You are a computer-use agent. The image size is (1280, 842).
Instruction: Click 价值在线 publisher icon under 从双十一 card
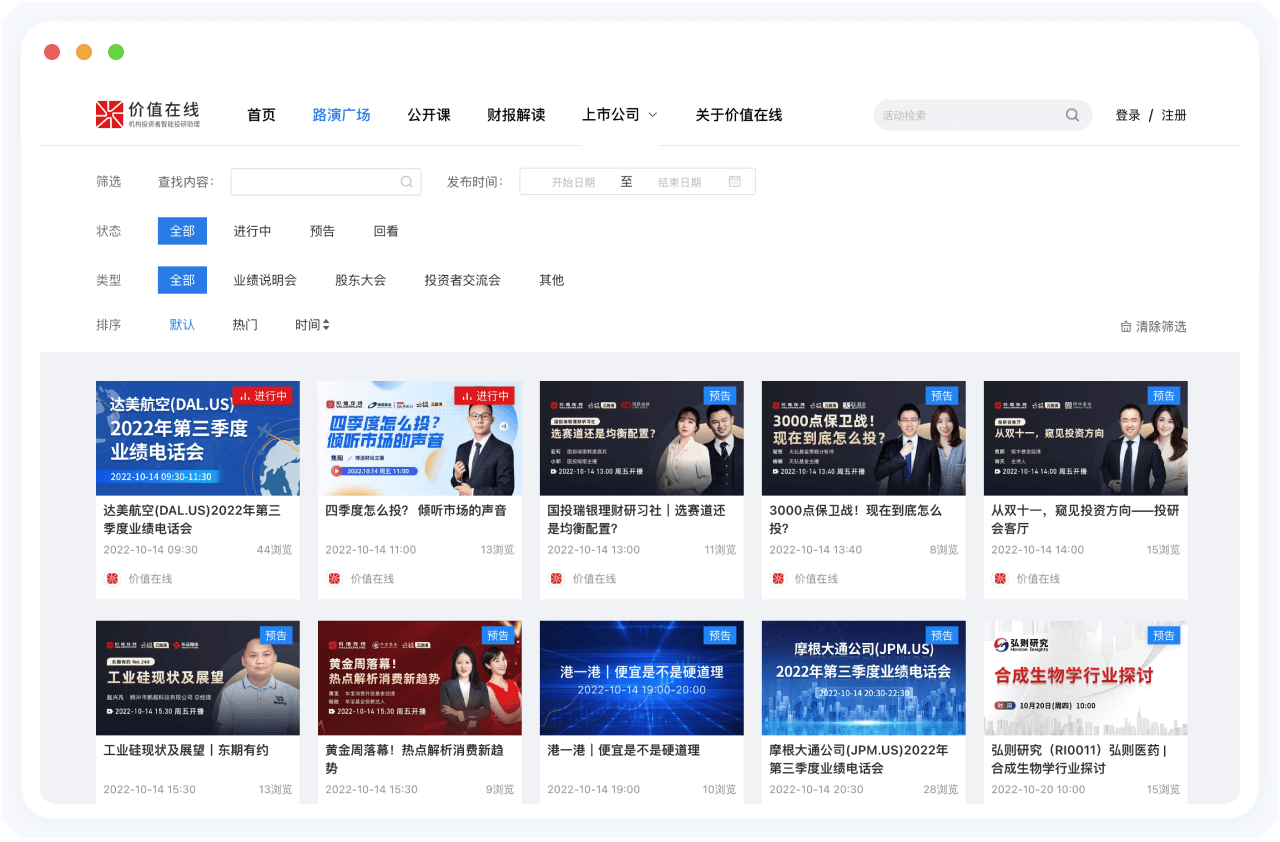coord(1000,578)
